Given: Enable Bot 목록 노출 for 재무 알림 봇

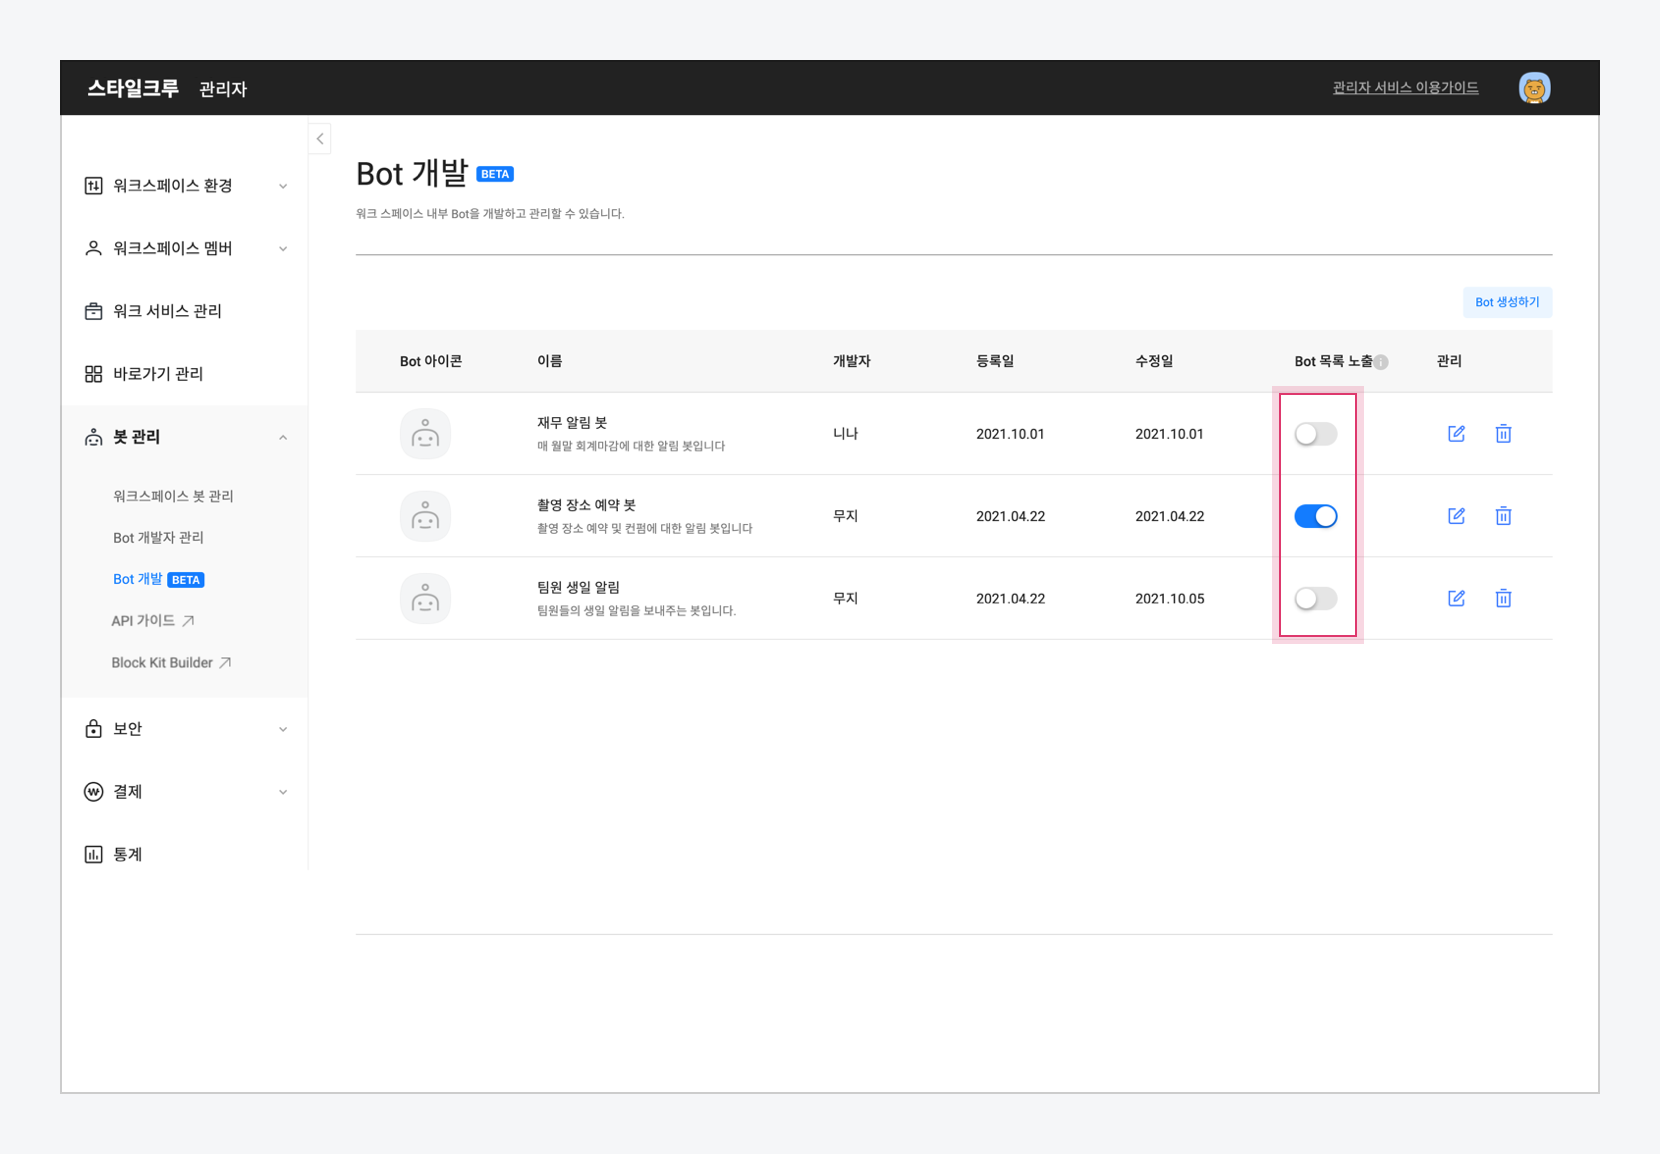Looking at the screenshot, I should click(1315, 434).
